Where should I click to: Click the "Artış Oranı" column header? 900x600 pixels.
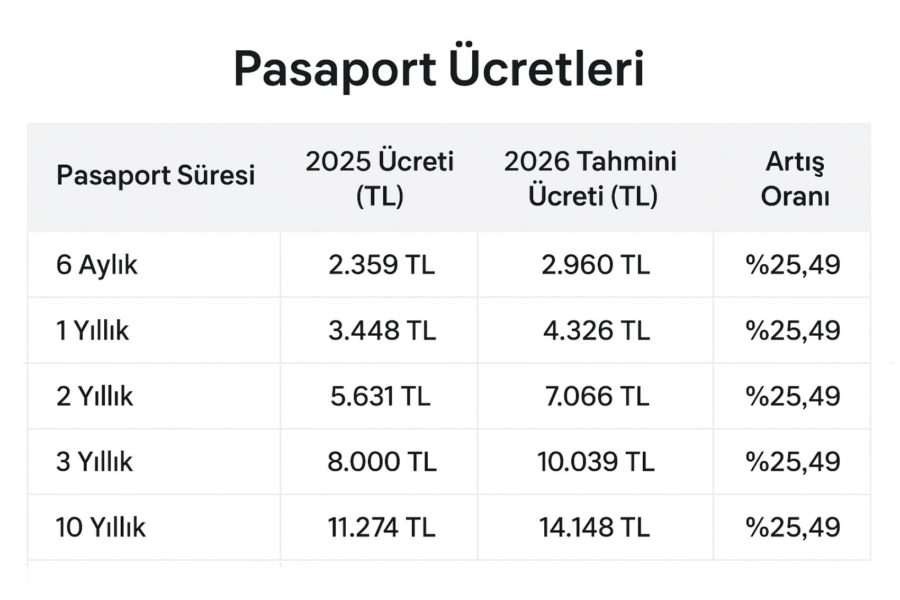pyautogui.click(x=795, y=177)
